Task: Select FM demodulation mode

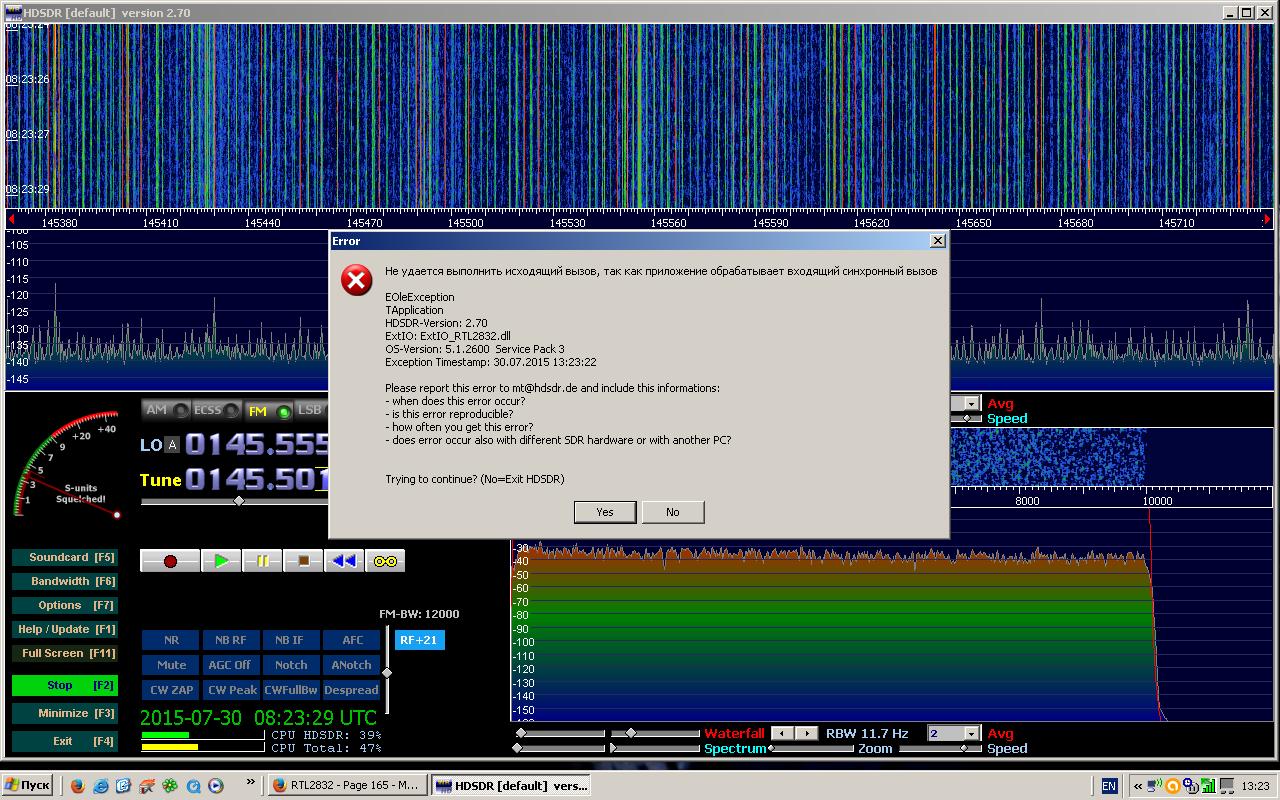Action: pyautogui.click(x=269, y=410)
